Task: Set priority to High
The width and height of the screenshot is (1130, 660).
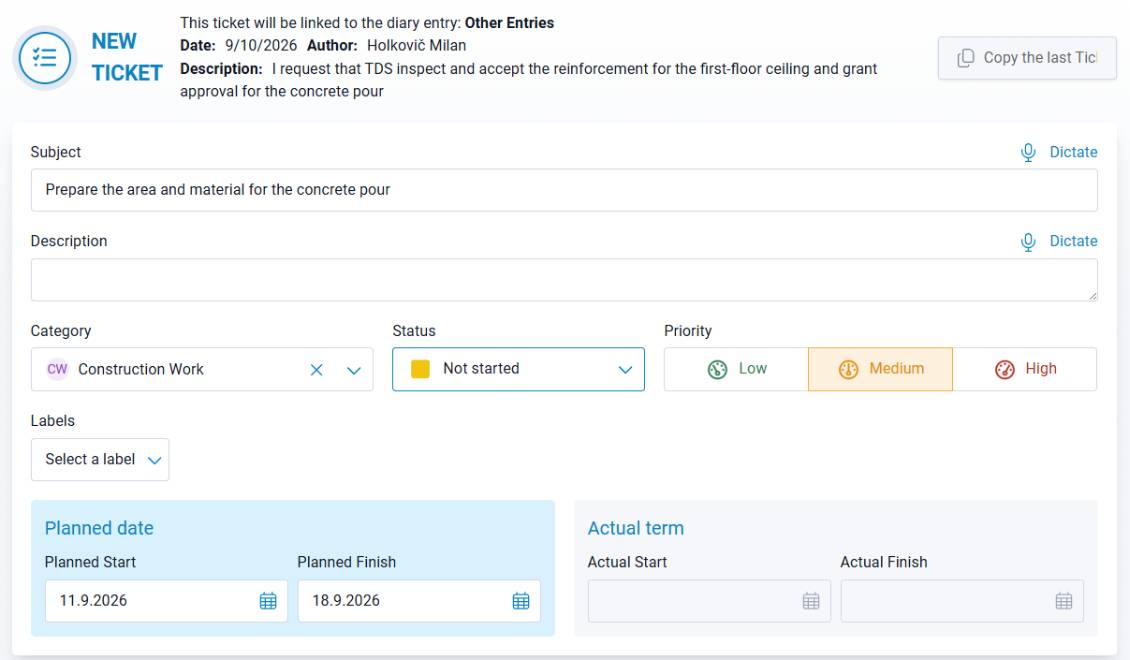Action: coord(1025,369)
